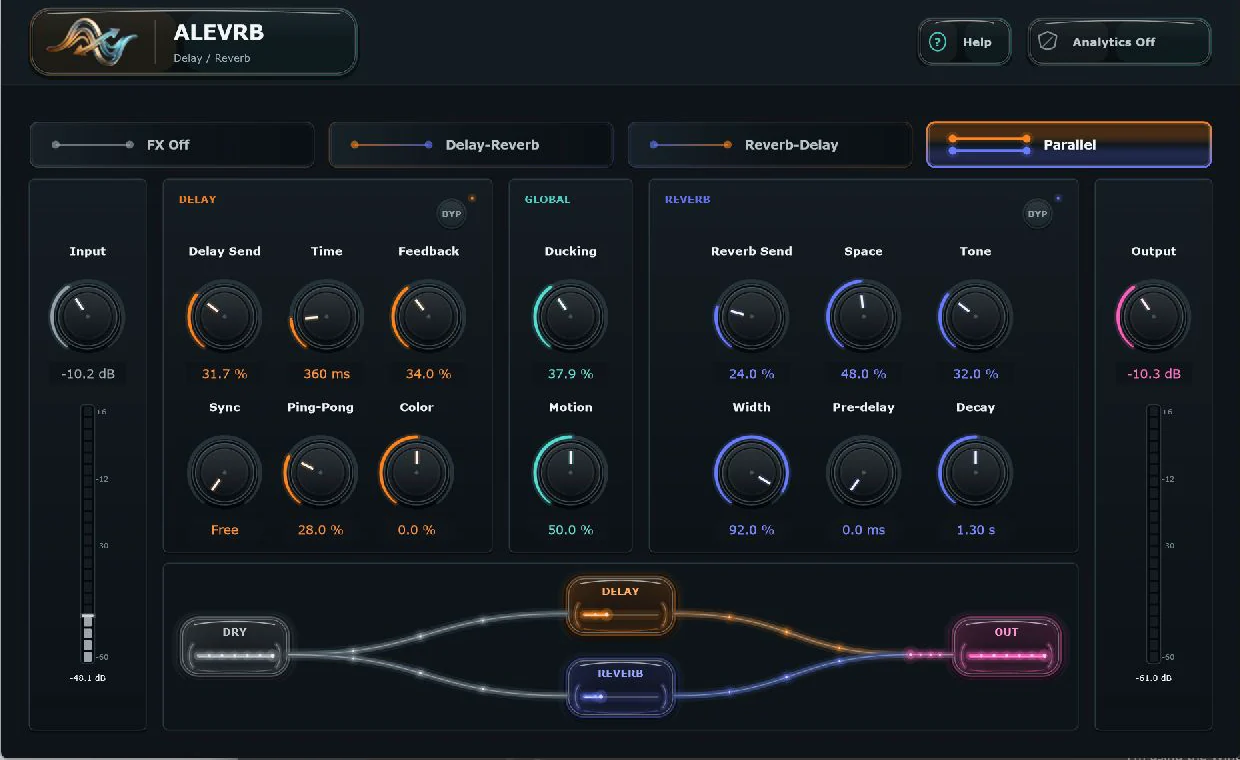This screenshot has width=1240, height=760.
Task: Click the 24.0 % reverb send value
Action: (751, 374)
